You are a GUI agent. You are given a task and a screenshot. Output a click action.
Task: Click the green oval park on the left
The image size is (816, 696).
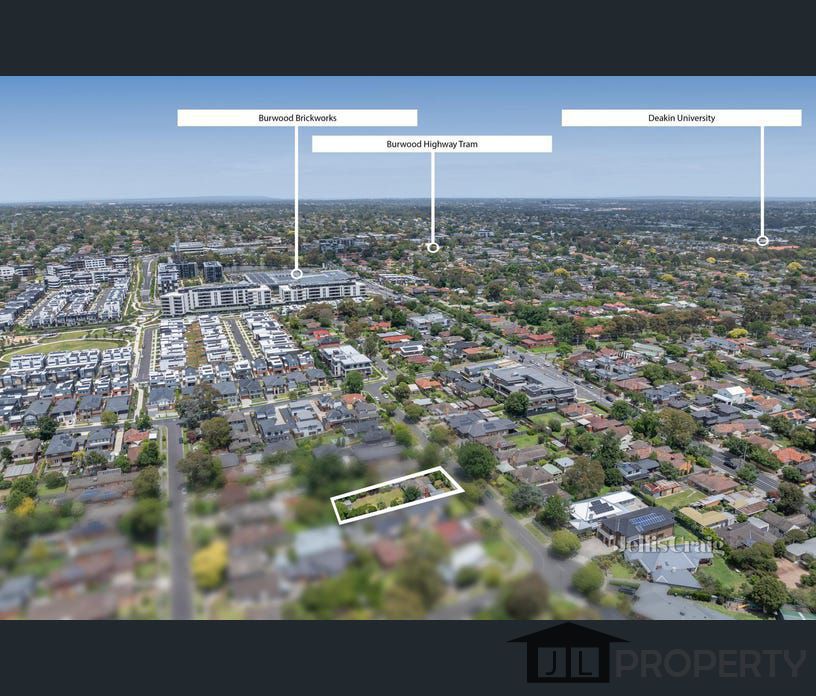click(x=60, y=347)
